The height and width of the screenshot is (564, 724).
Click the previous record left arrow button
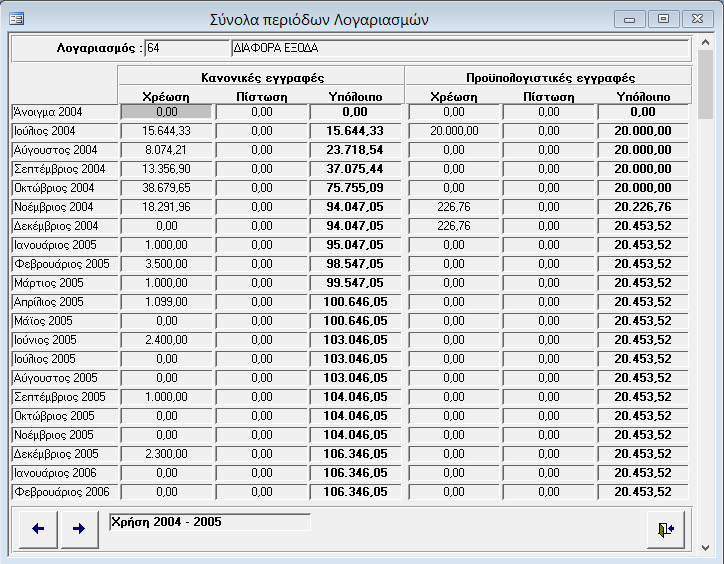pyautogui.click(x=38, y=529)
